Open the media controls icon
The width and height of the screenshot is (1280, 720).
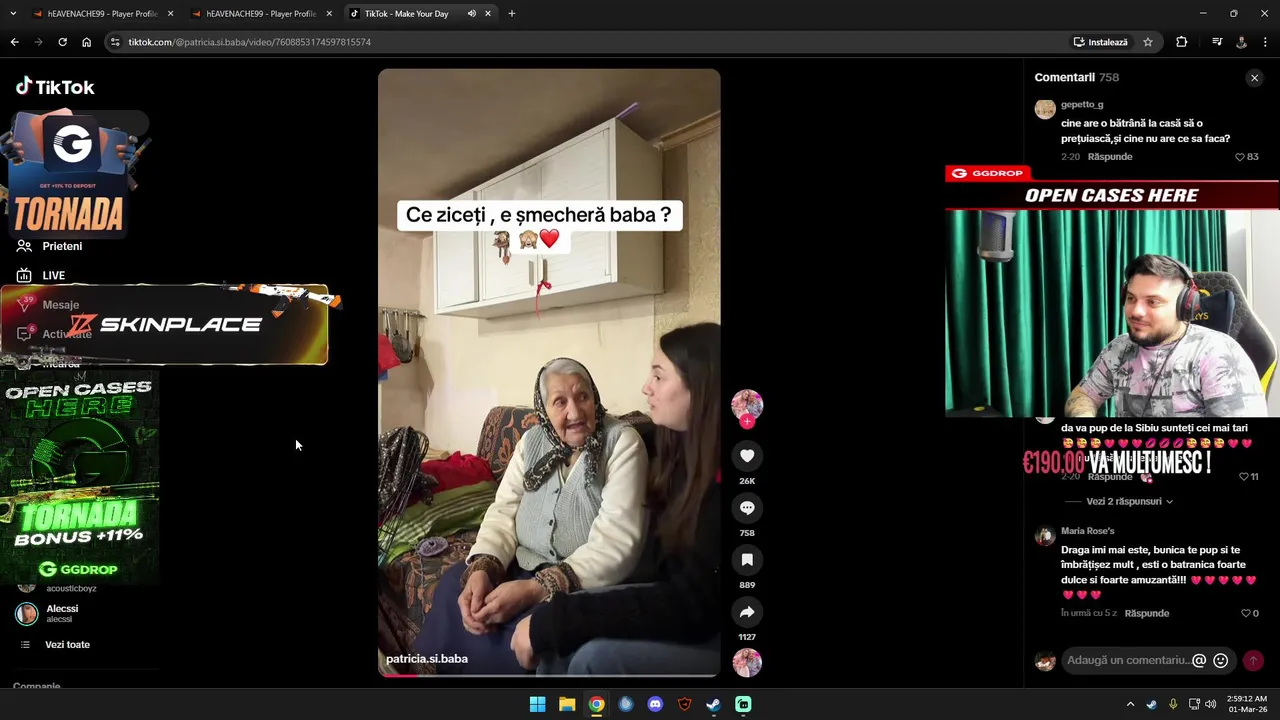(1217, 42)
